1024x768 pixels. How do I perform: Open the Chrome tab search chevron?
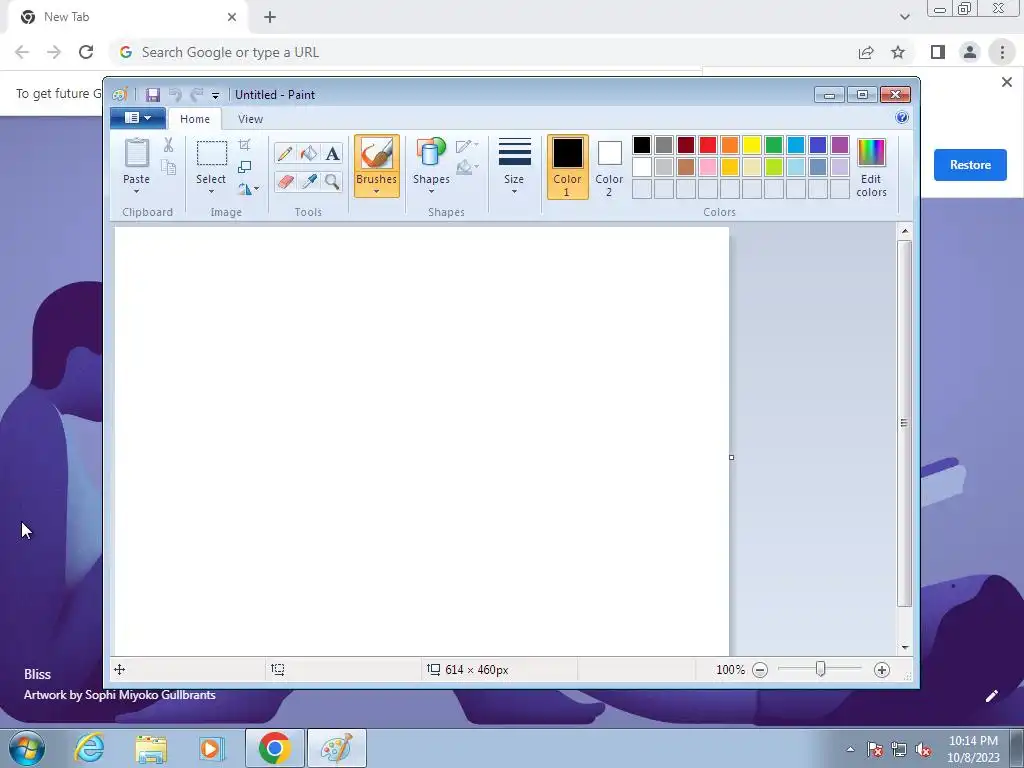click(904, 17)
